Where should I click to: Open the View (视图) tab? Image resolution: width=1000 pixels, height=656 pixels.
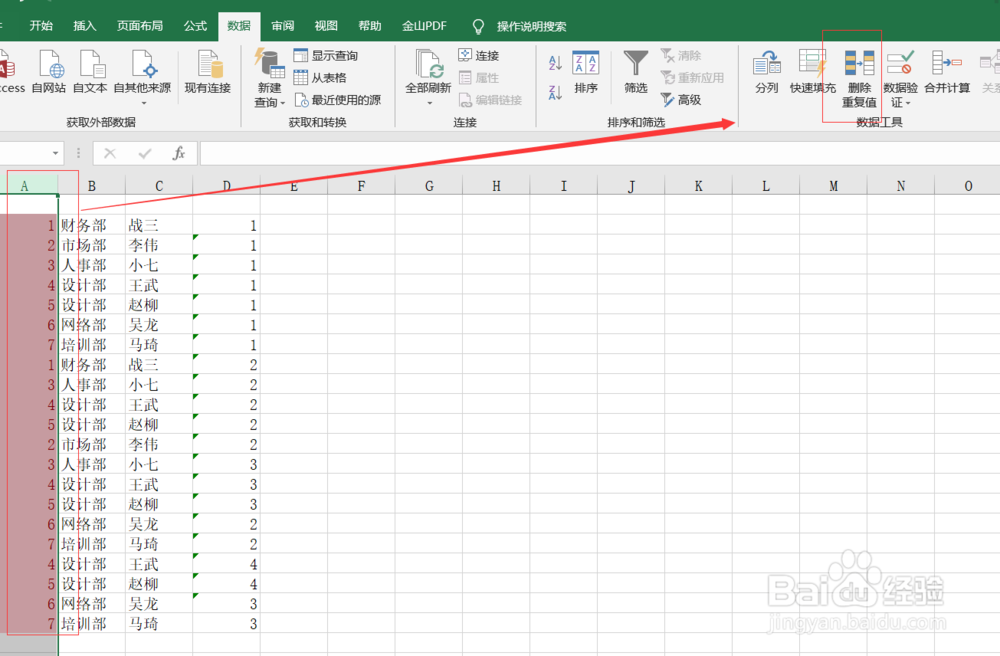[326, 26]
